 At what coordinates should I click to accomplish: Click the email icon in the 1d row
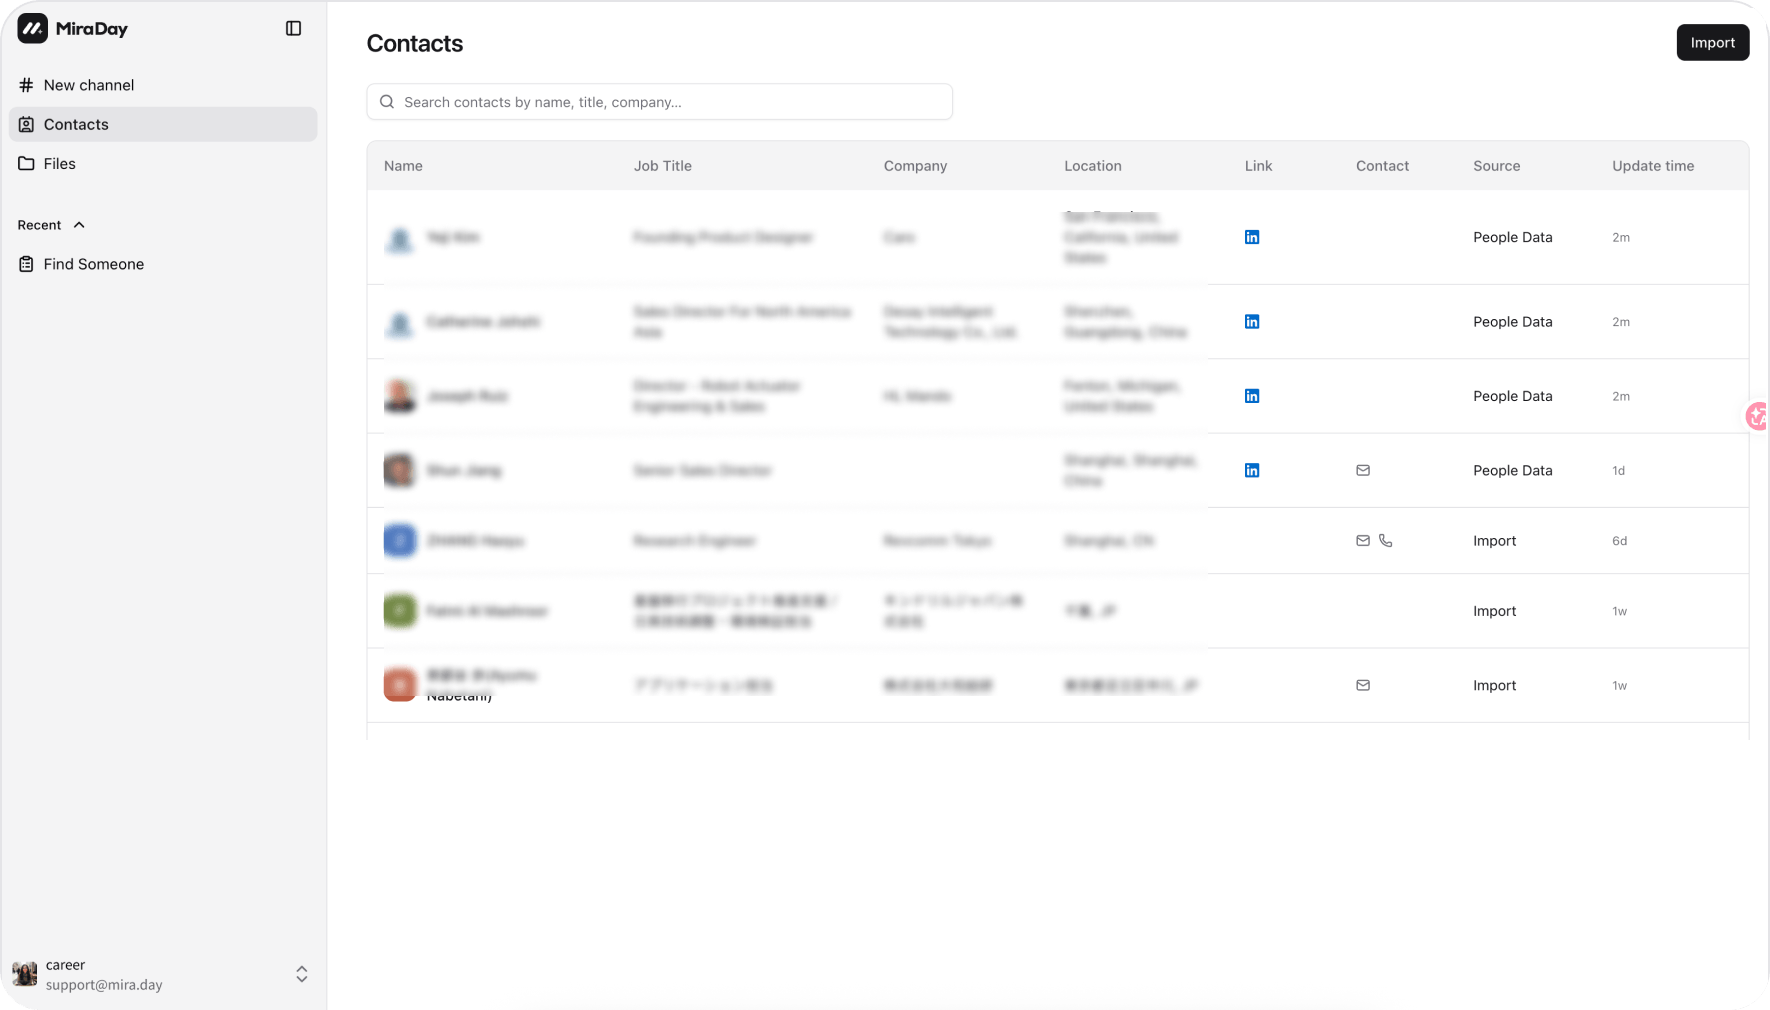[x=1362, y=470]
